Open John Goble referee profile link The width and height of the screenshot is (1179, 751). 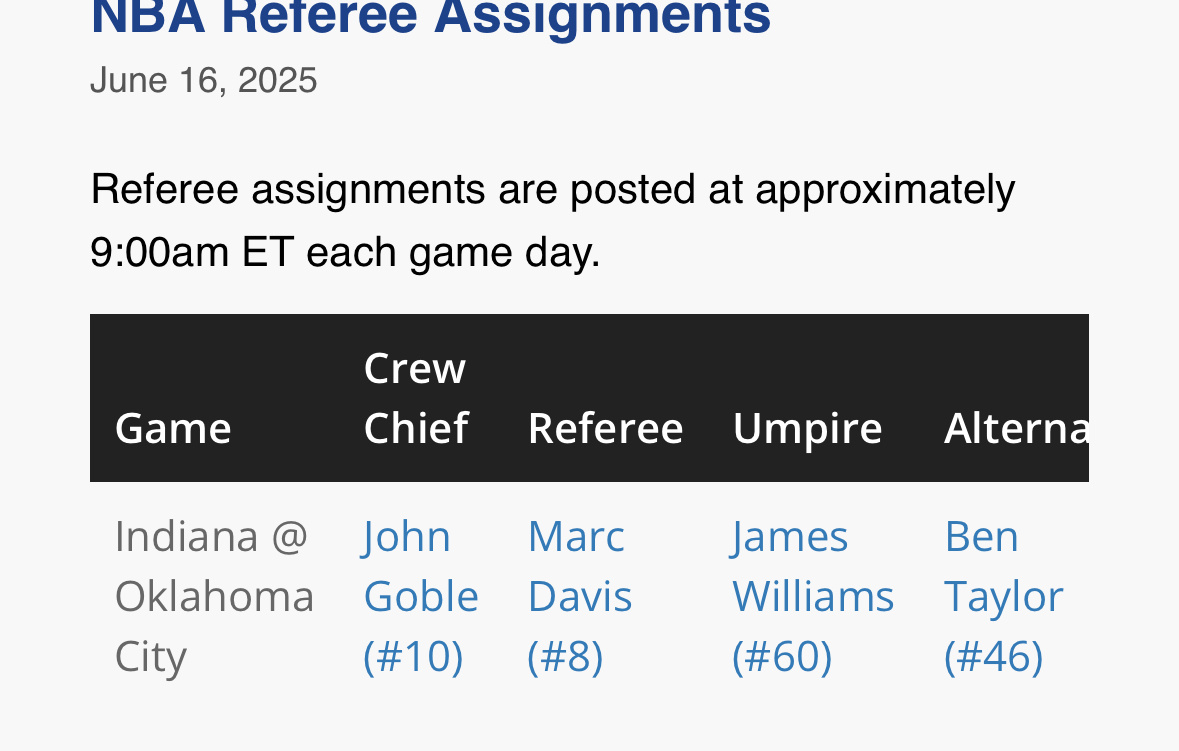pos(420,596)
